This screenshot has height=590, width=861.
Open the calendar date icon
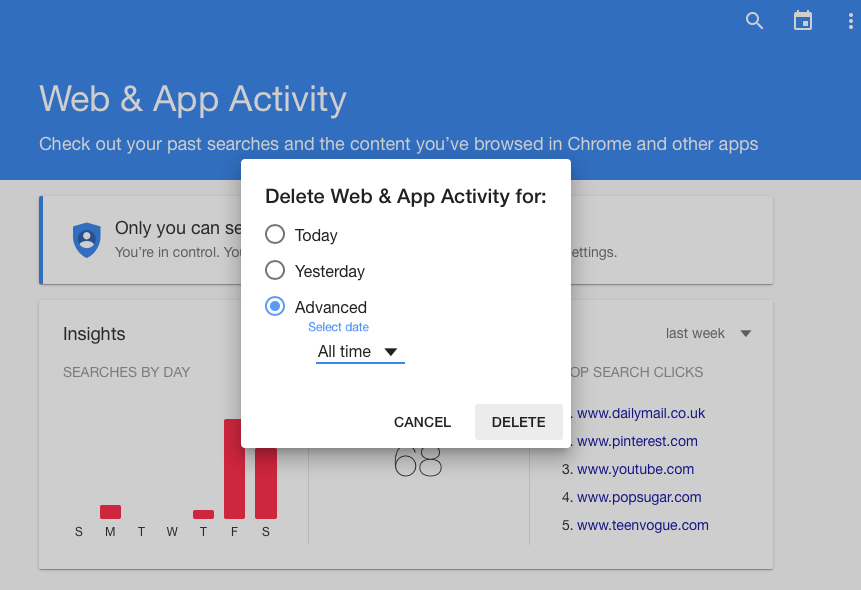point(803,21)
